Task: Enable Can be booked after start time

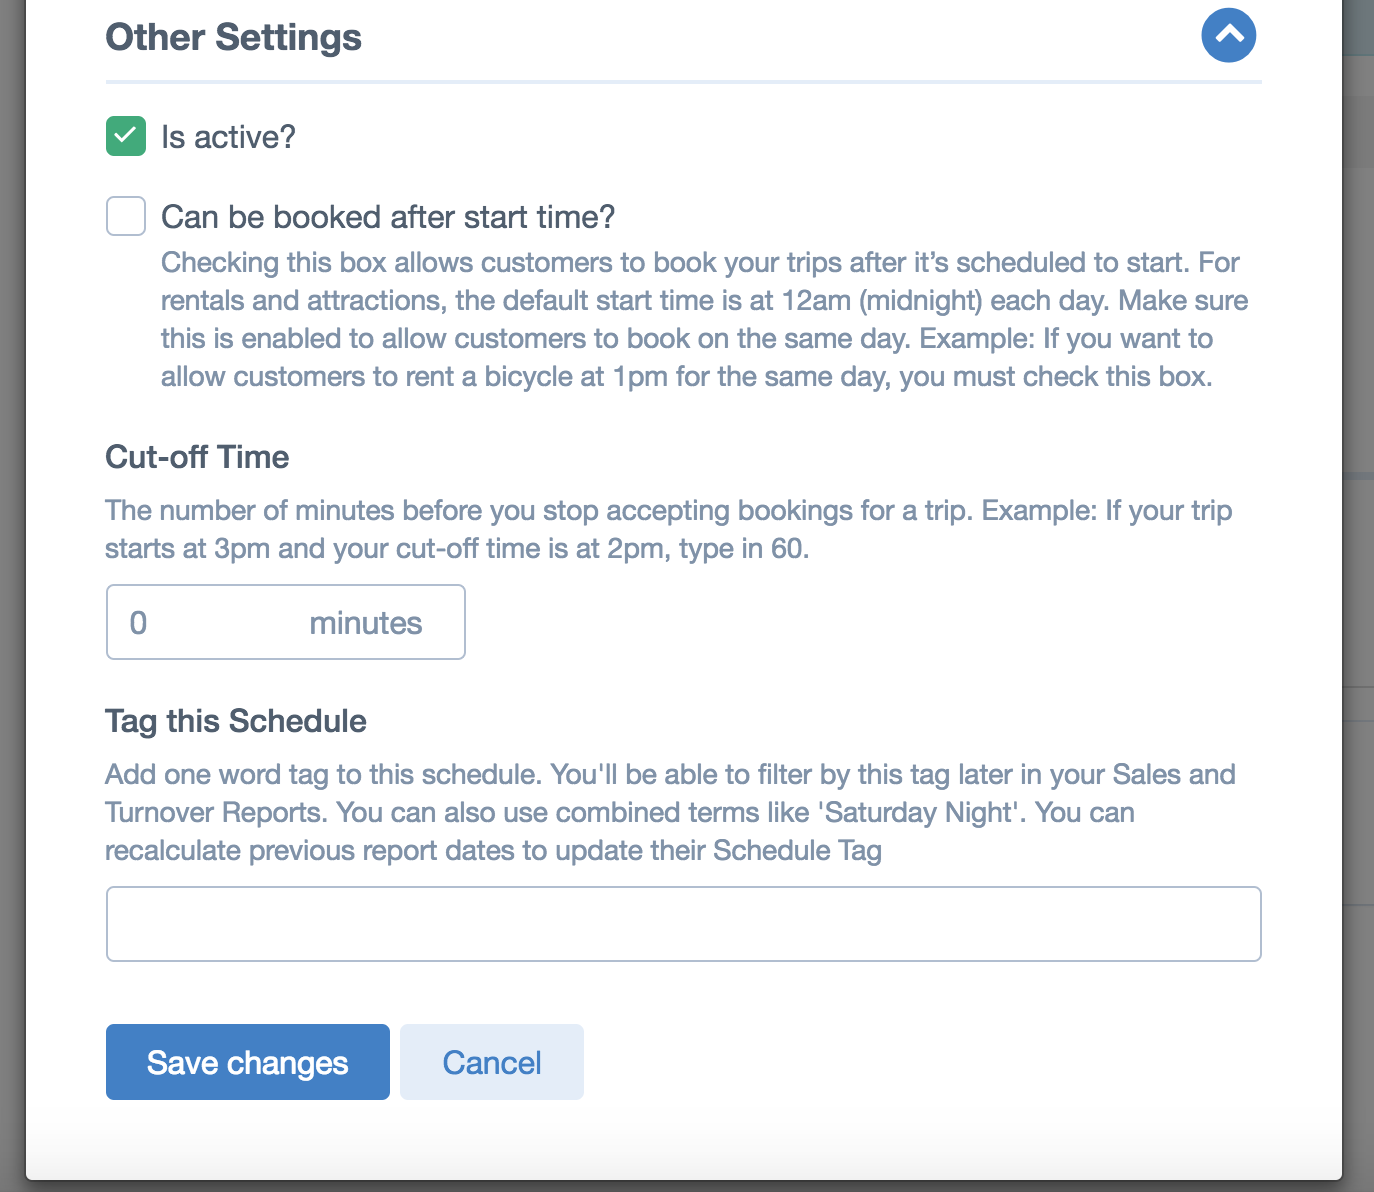Action: click(x=126, y=216)
